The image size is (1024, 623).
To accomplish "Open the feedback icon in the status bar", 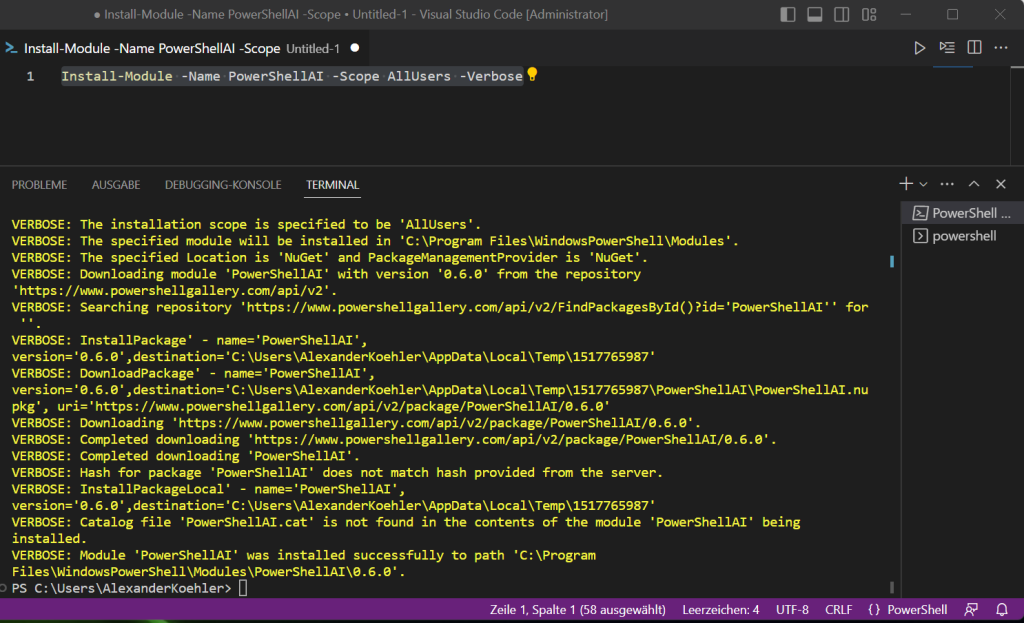I will click(971, 610).
